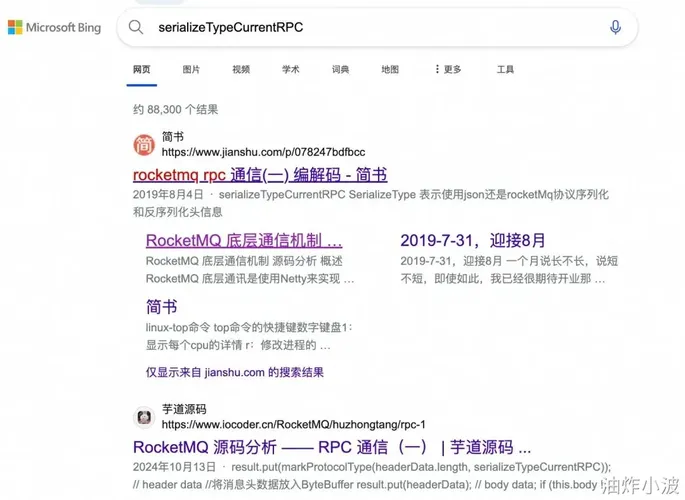This screenshot has height=500, width=685.
Task: Open the 词典 tab
Action: coord(340,69)
